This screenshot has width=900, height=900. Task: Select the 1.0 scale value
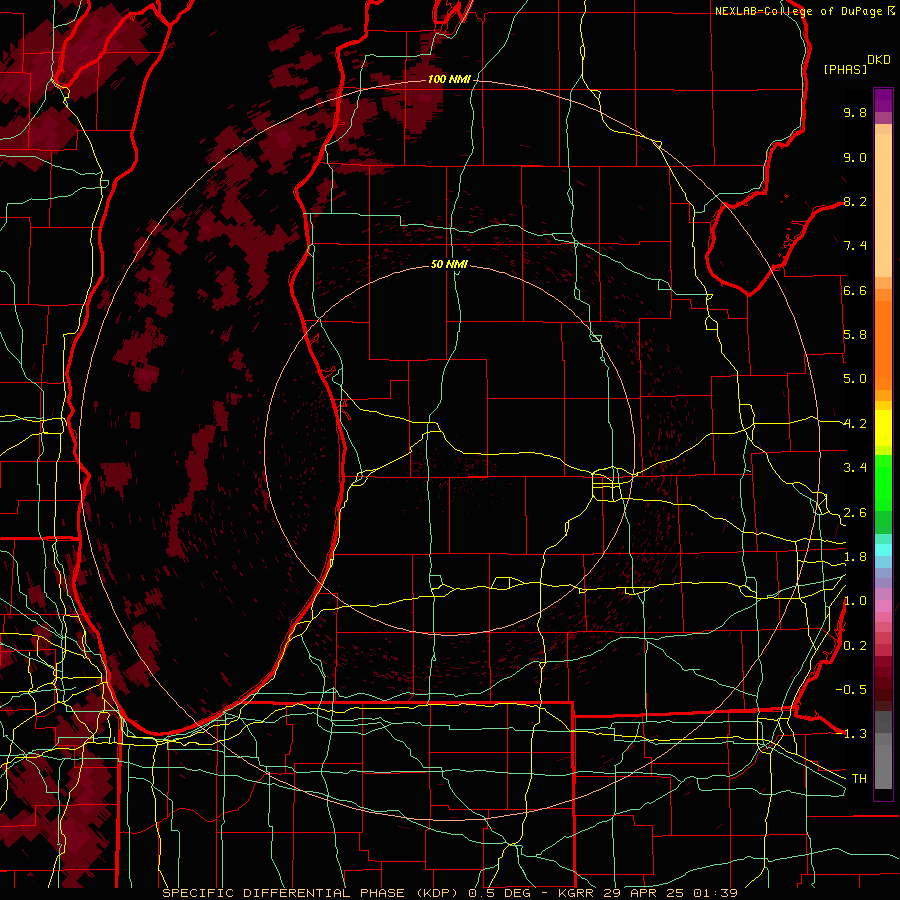click(855, 601)
